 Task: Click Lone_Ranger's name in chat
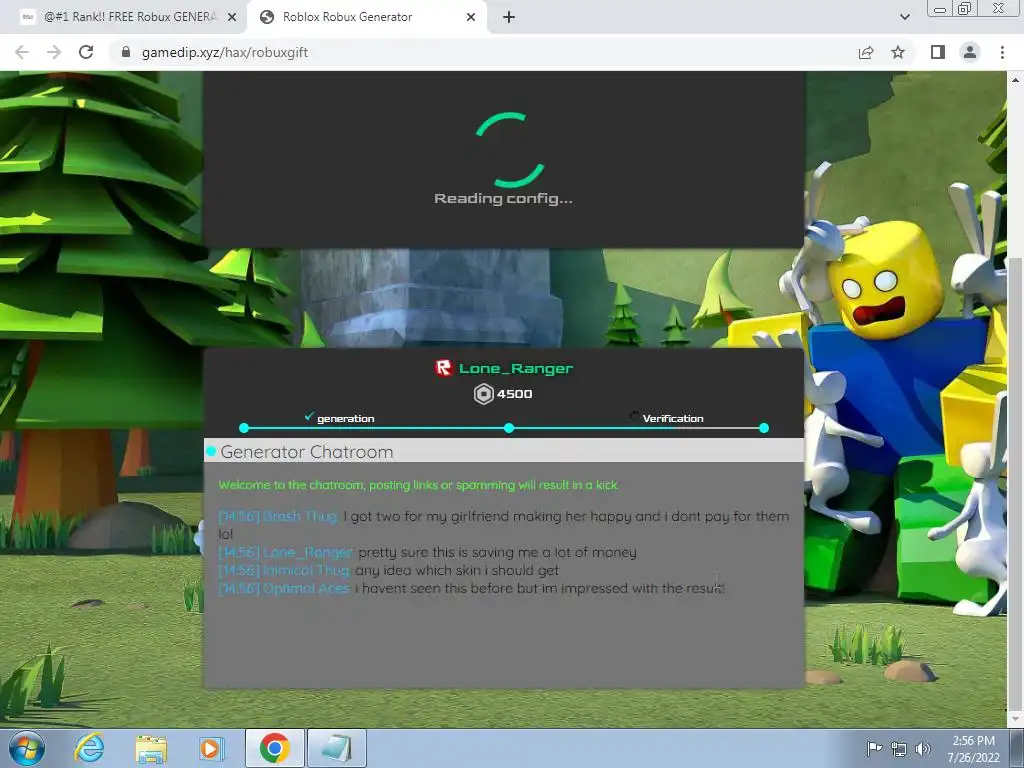(308, 552)
